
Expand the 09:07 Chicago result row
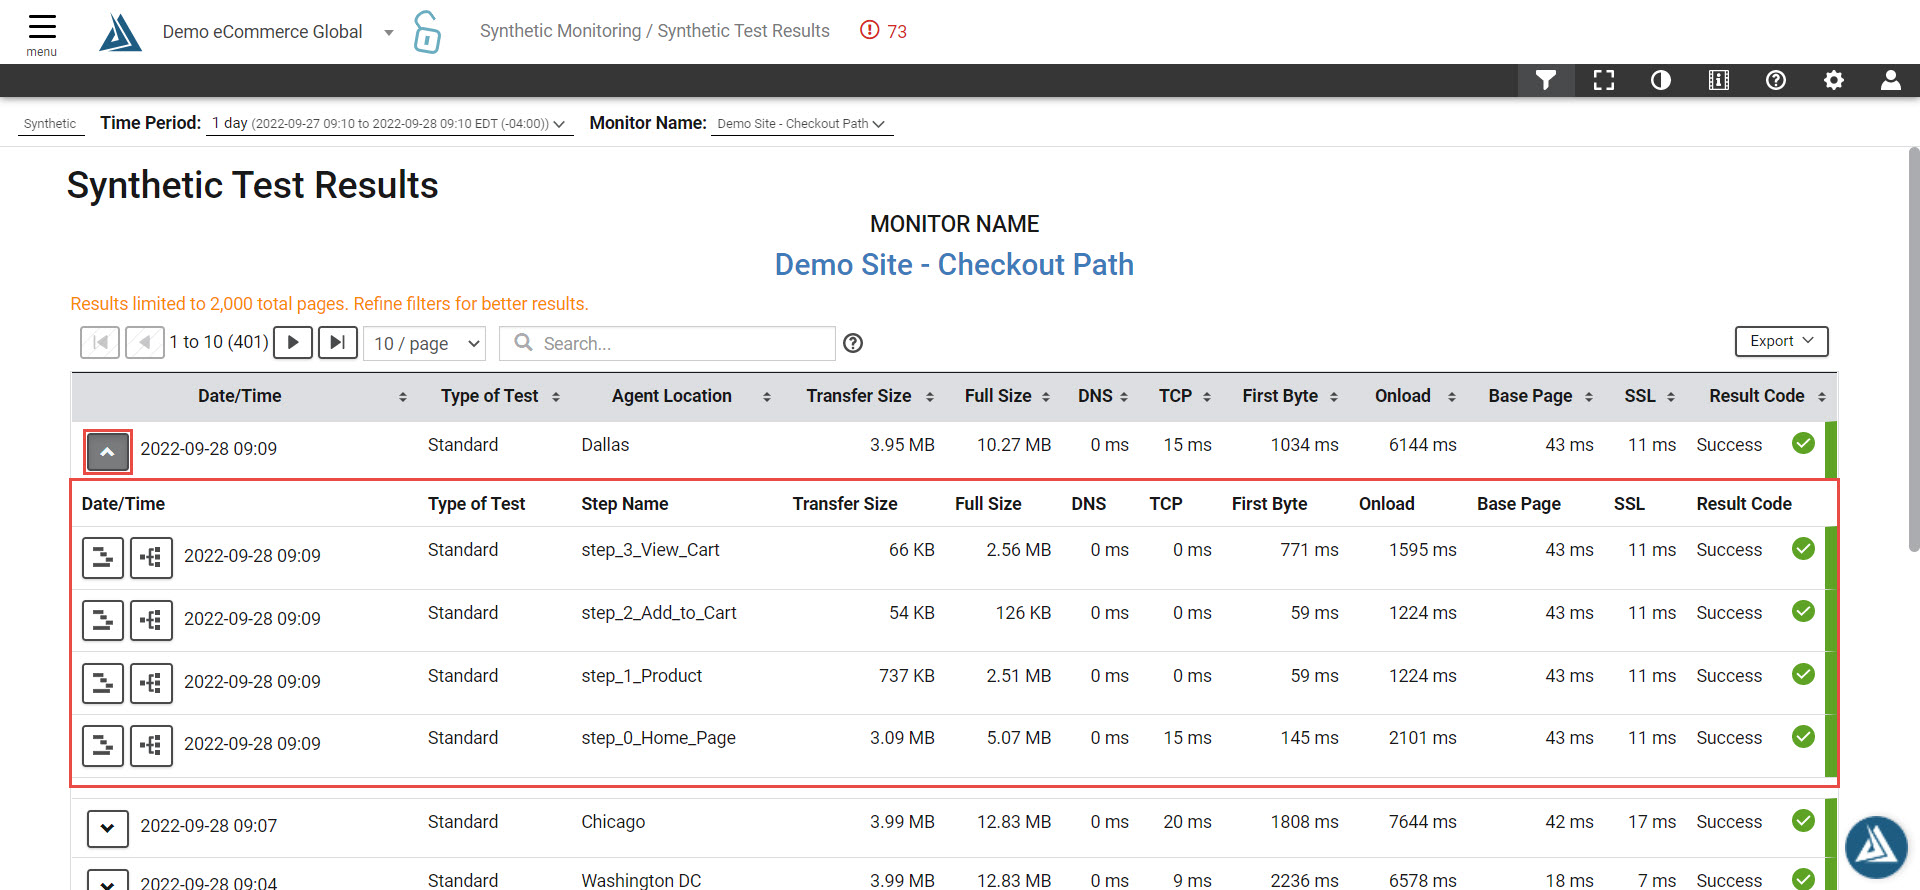[x=108, y=828]
